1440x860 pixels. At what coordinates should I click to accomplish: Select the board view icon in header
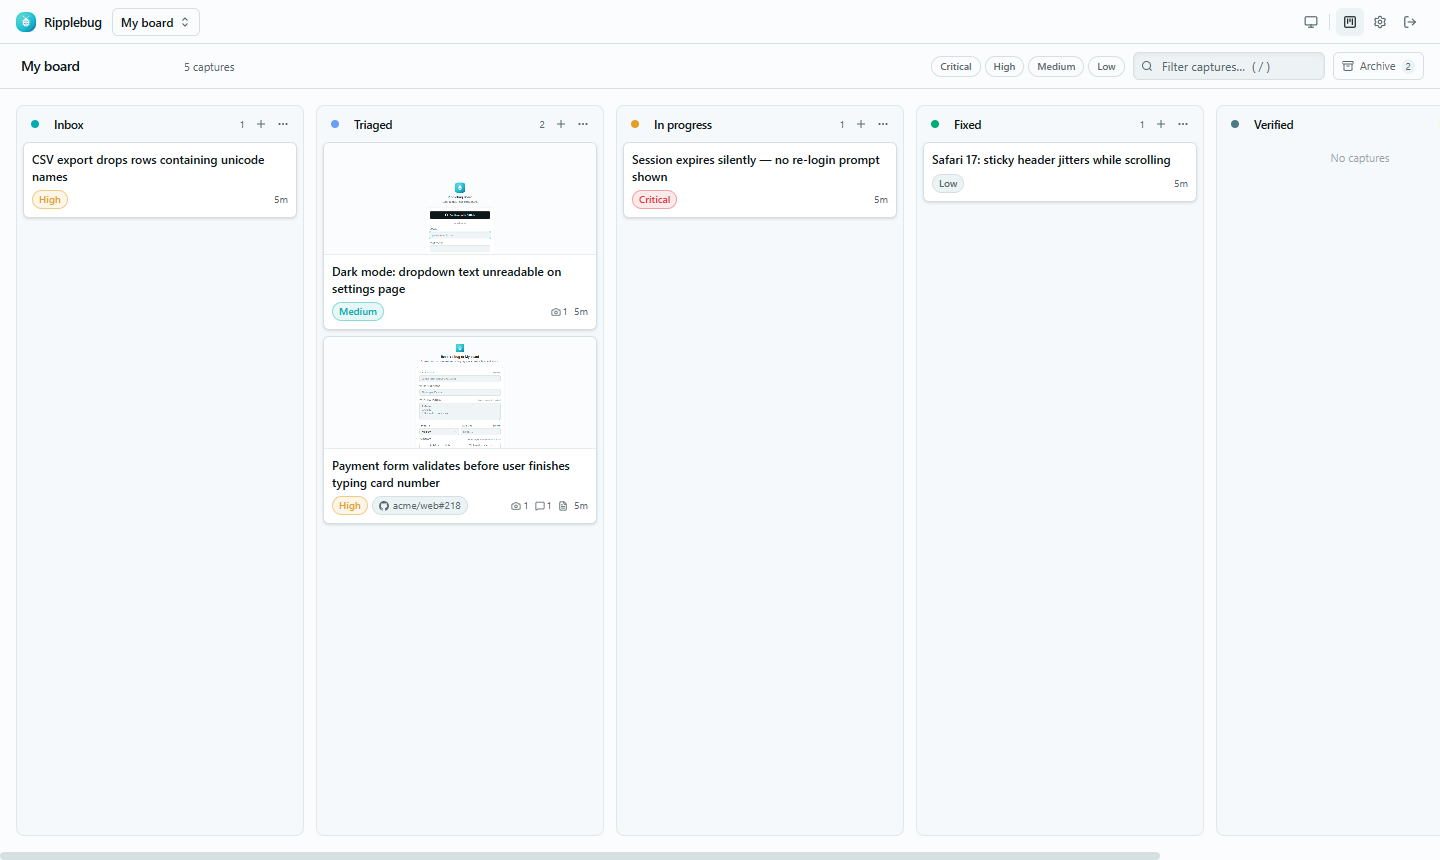[1350, 22]
